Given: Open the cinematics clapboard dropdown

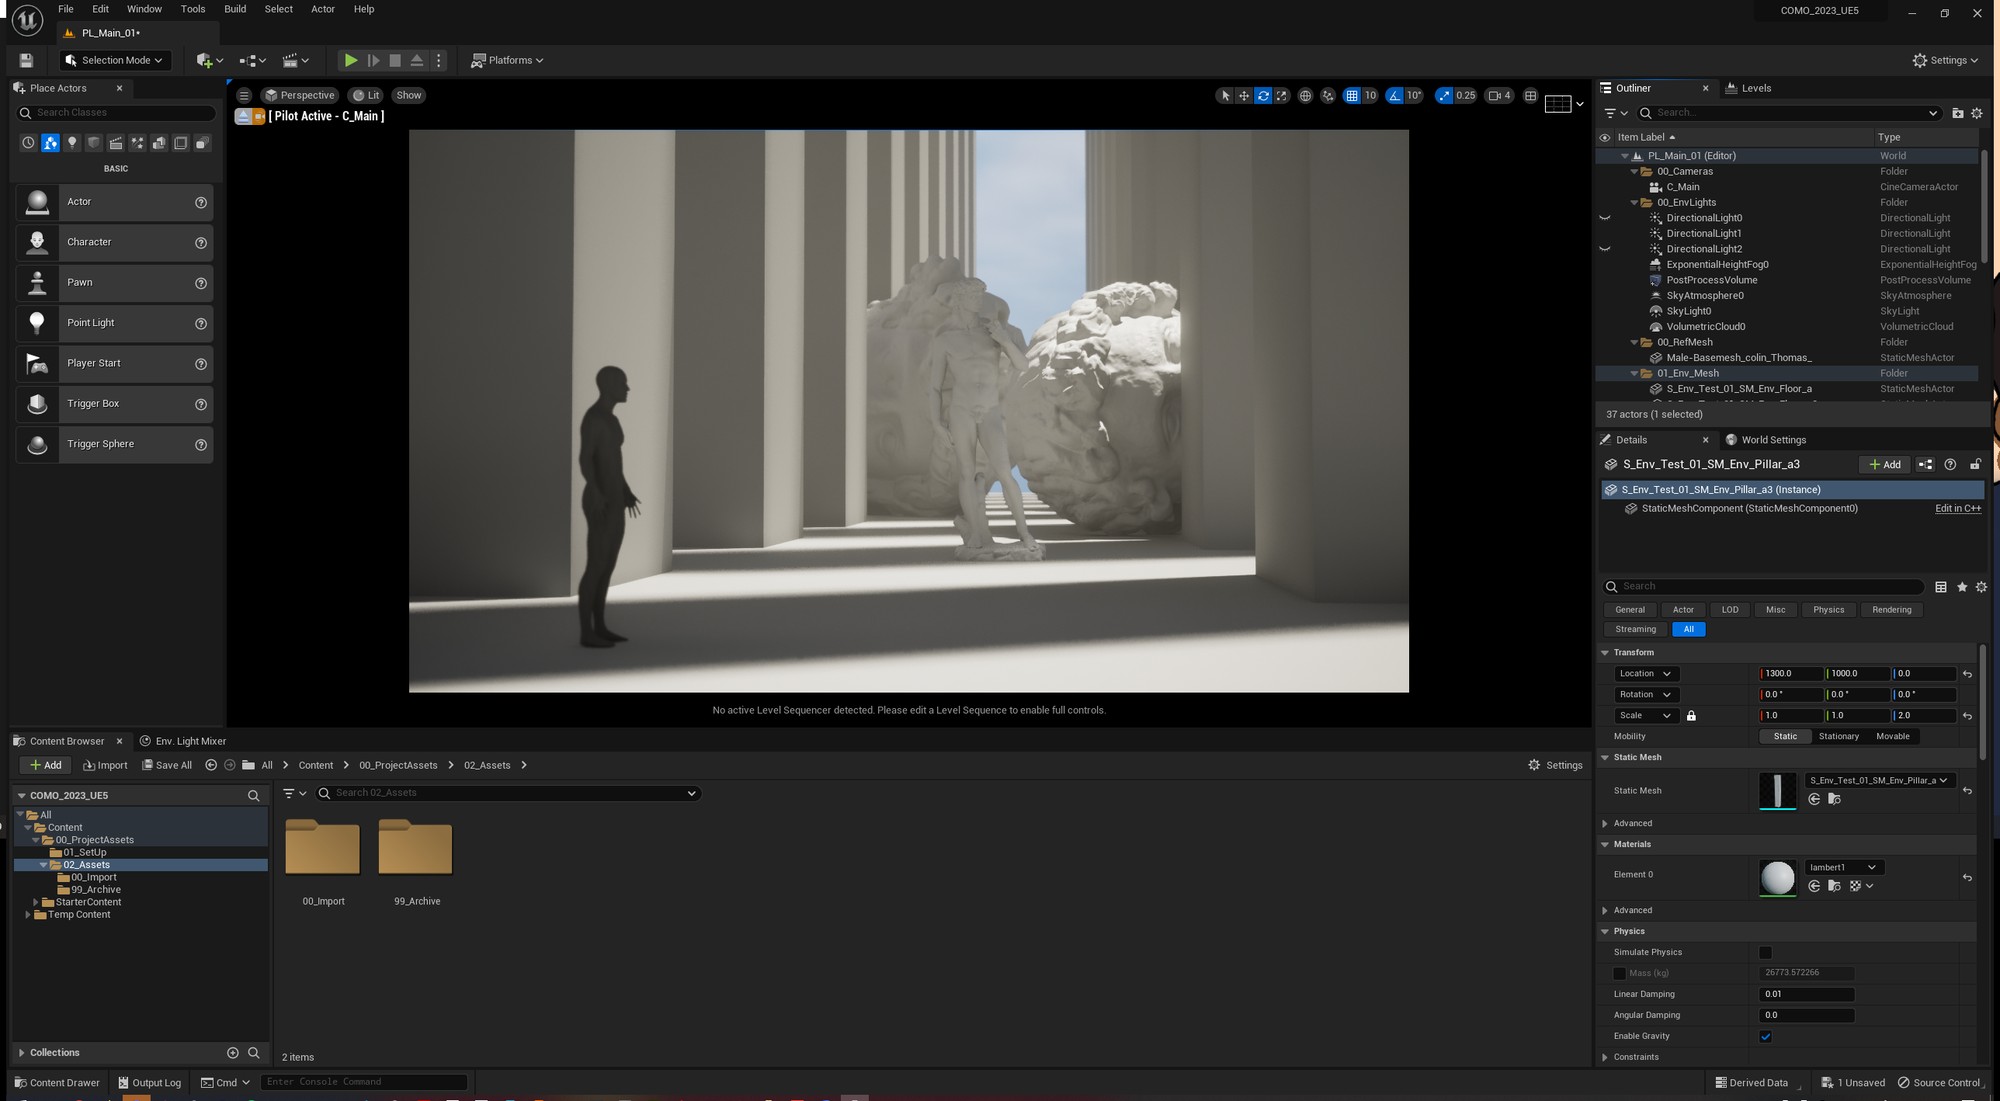Looking at the screenshot, I should (x=296, y=60).
